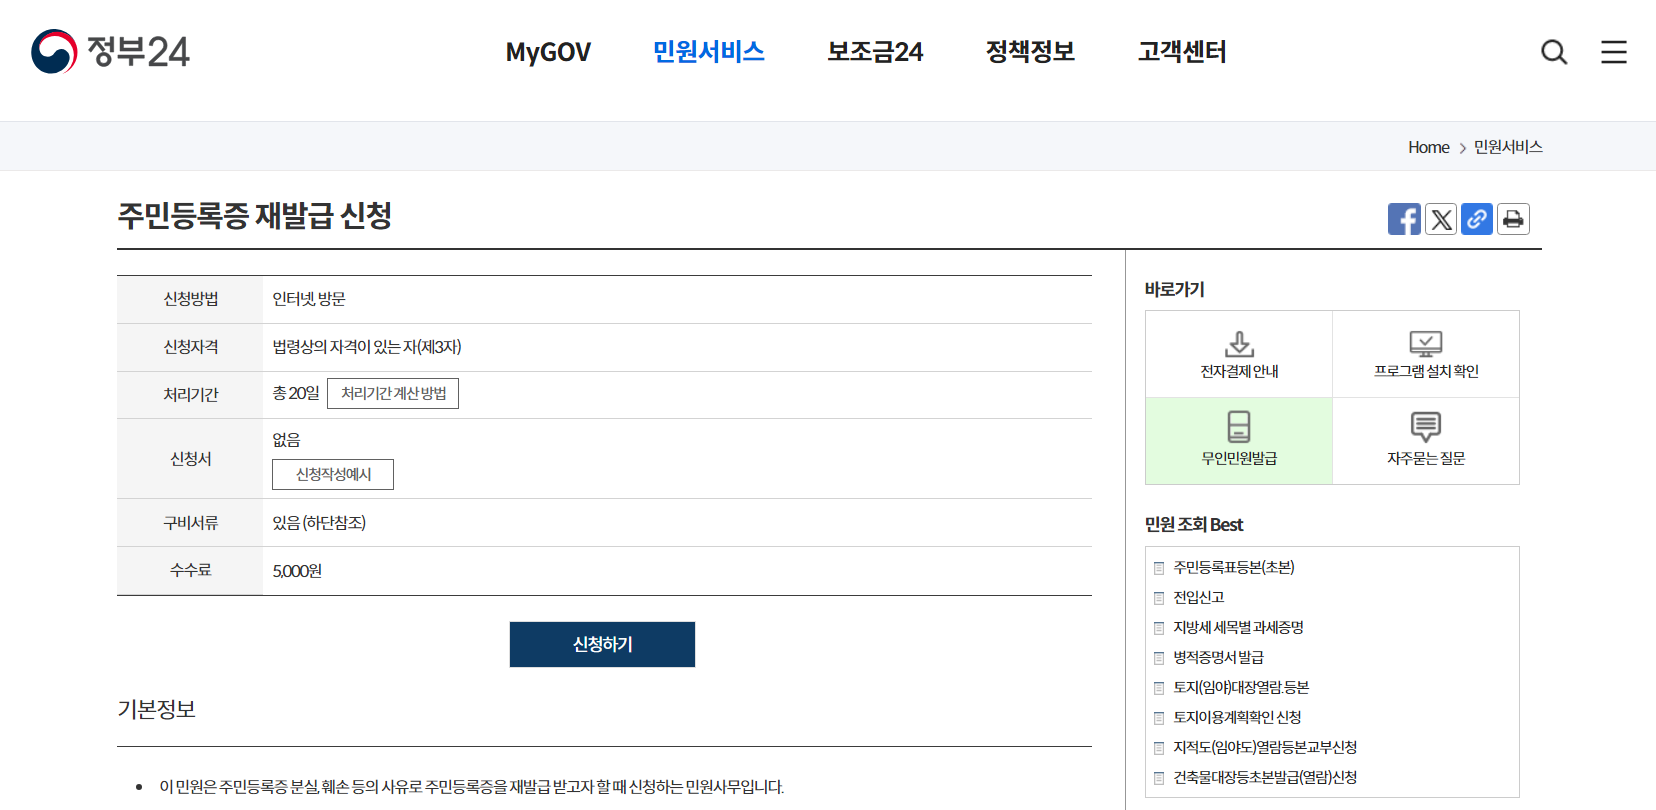Click the 주민등록증 재발급 신청 heading
1656x810 pixels.
tap(255, 215)
